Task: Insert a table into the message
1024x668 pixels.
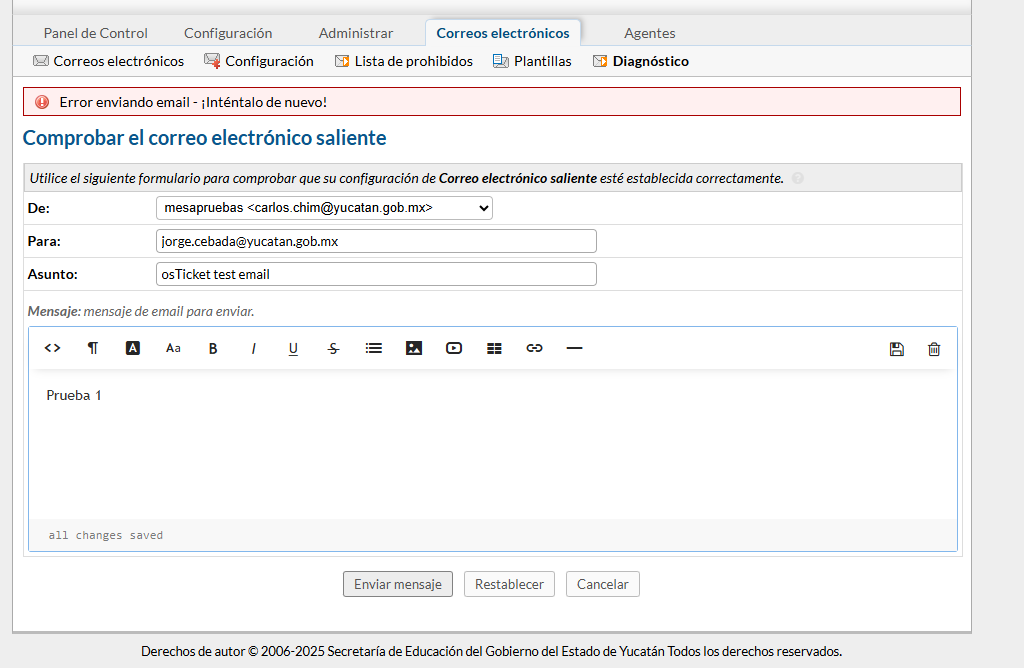Action: [494, 348]
